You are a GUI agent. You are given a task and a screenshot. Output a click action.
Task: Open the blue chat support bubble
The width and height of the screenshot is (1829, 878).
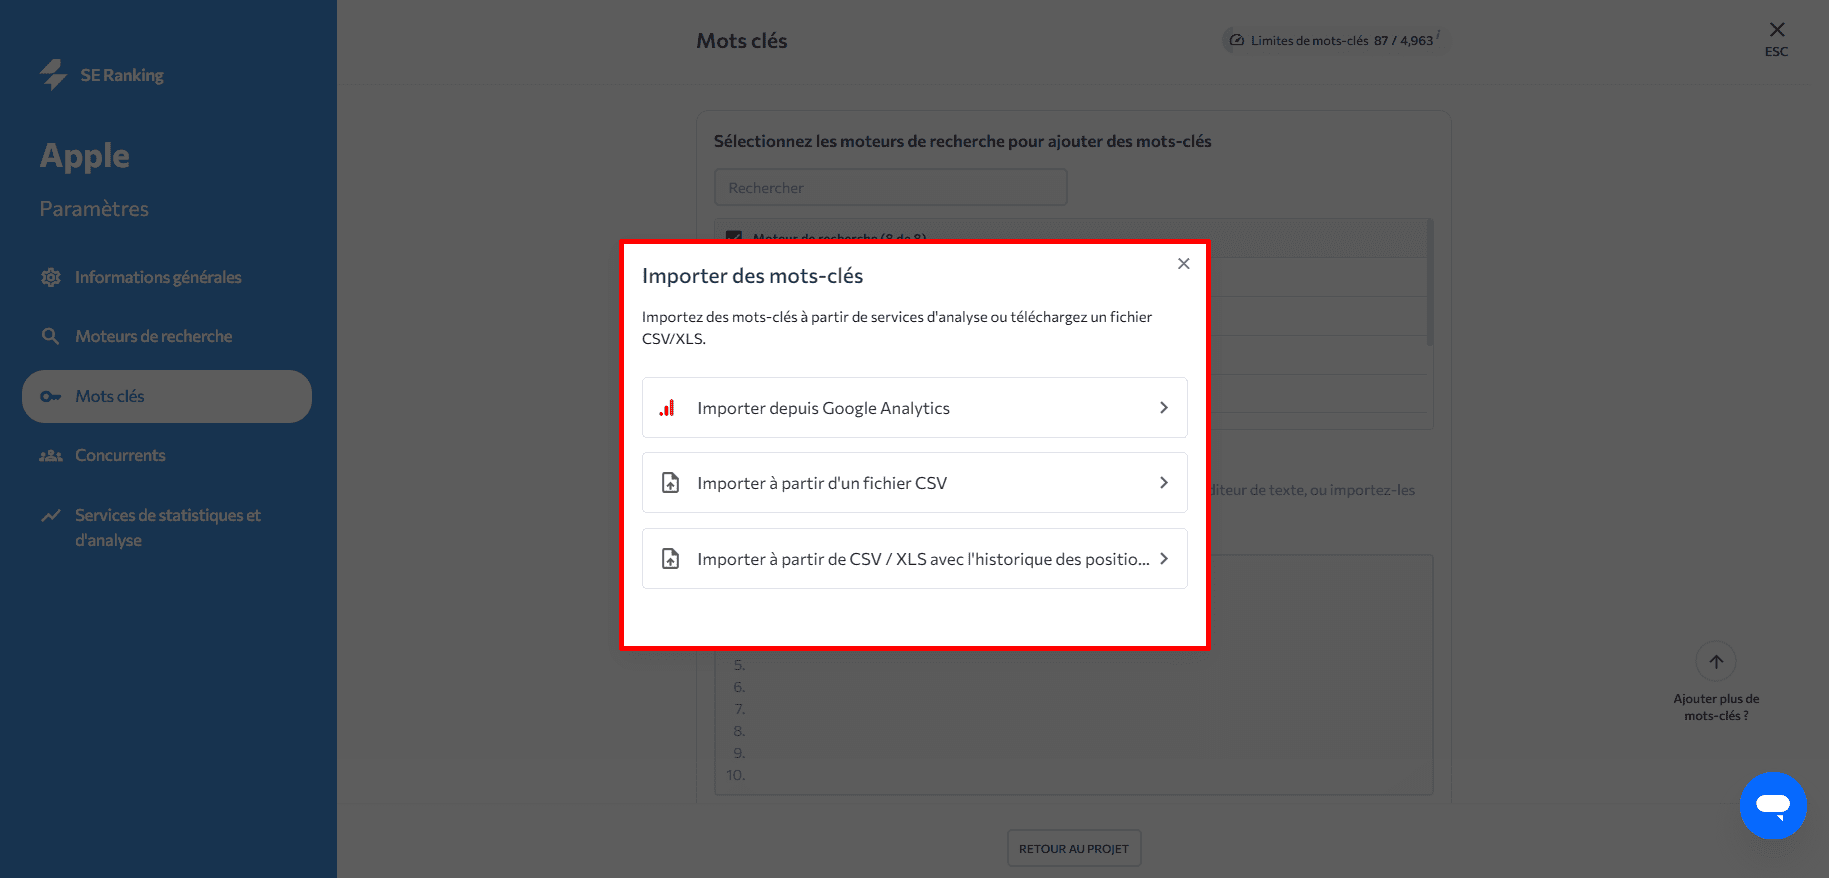[x=1773, y=805]
